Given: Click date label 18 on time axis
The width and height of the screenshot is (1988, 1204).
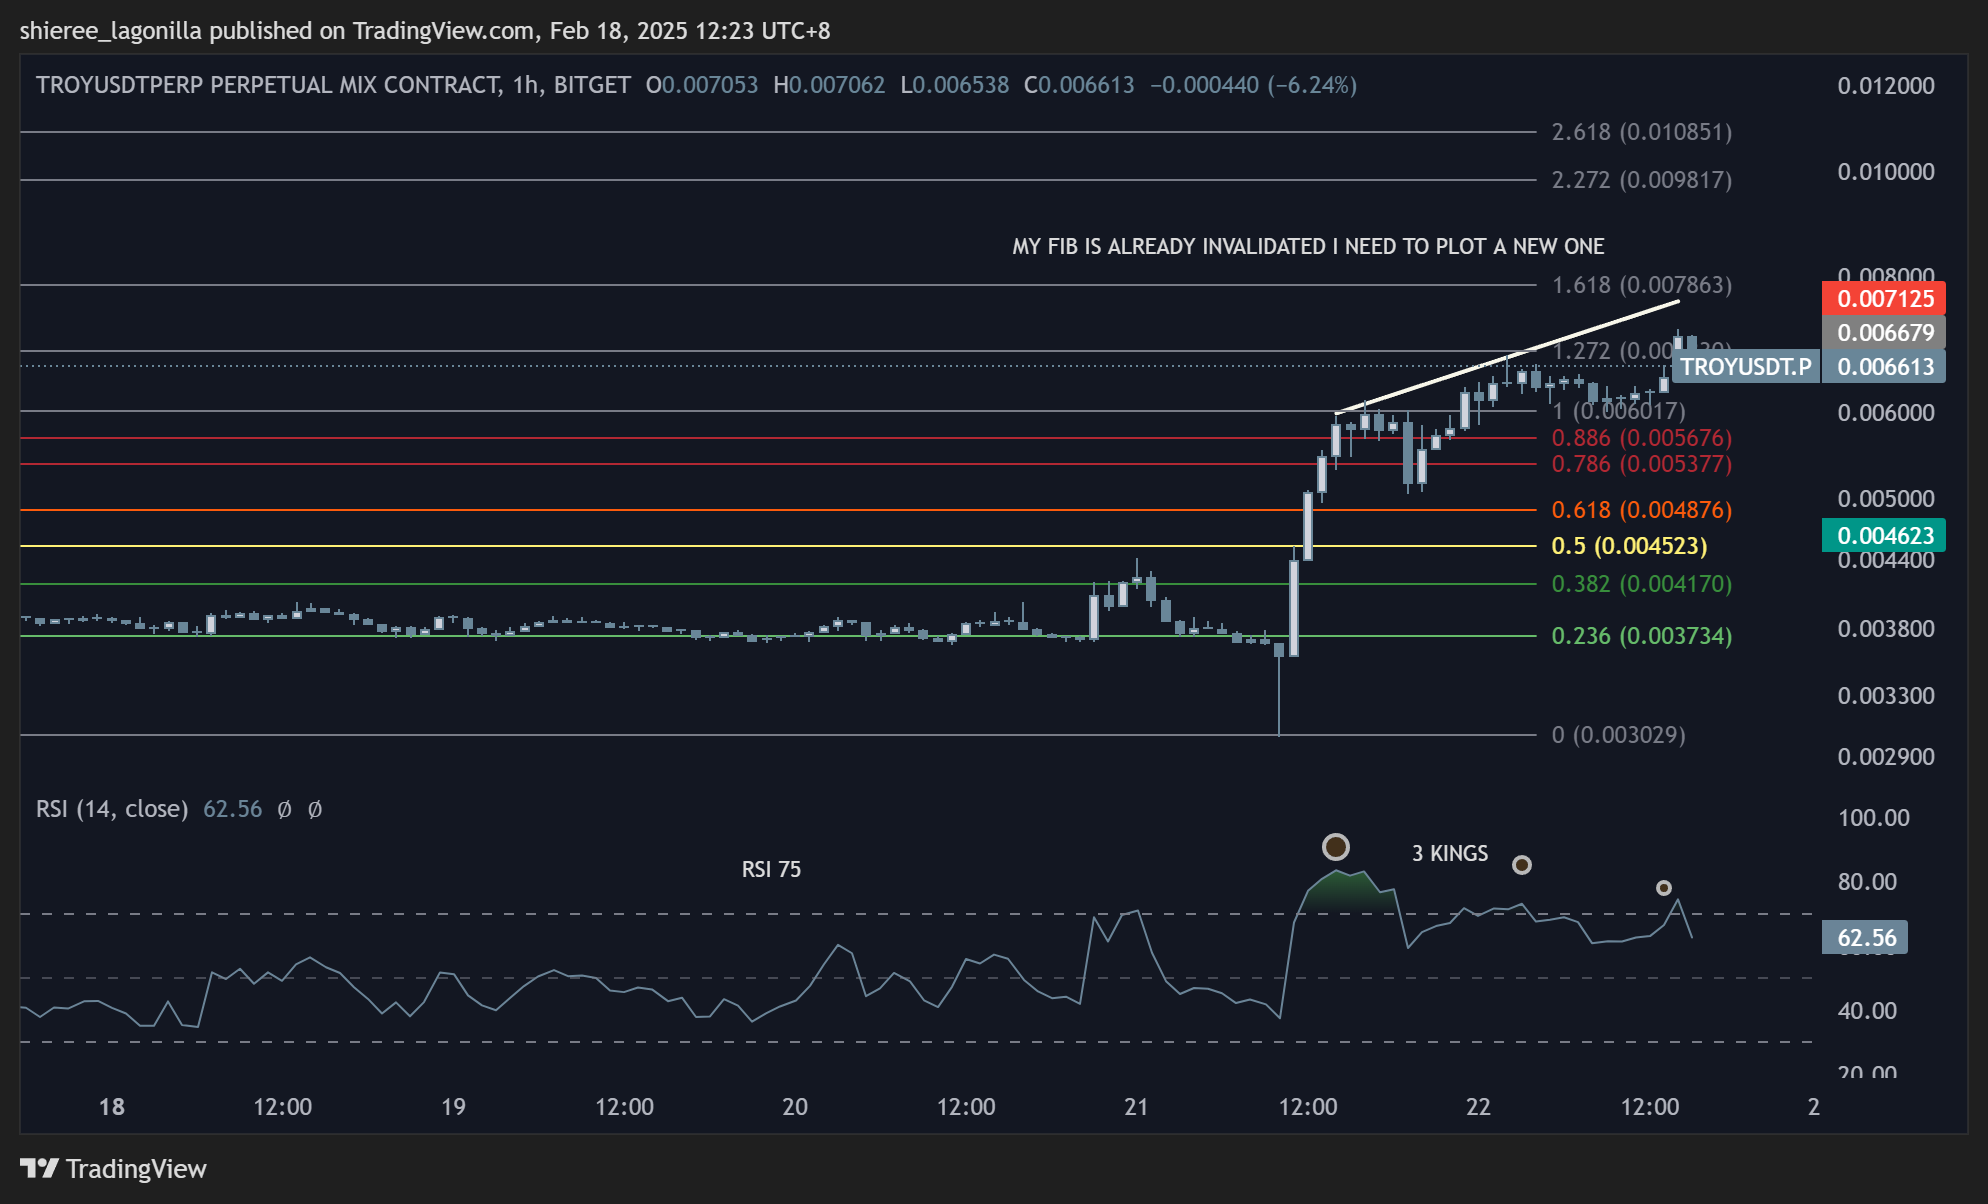Looking at the screenshot, I should coord(112,1107).
